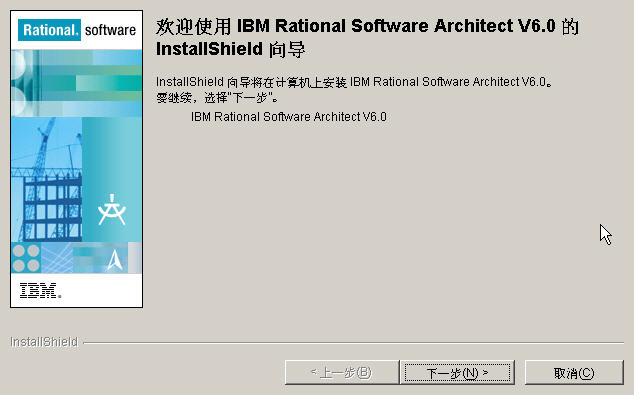Viewport: 634px width, 395px height.
Task: Click the disabled < 上一步(B) button
Action: [x=342, y=372]
